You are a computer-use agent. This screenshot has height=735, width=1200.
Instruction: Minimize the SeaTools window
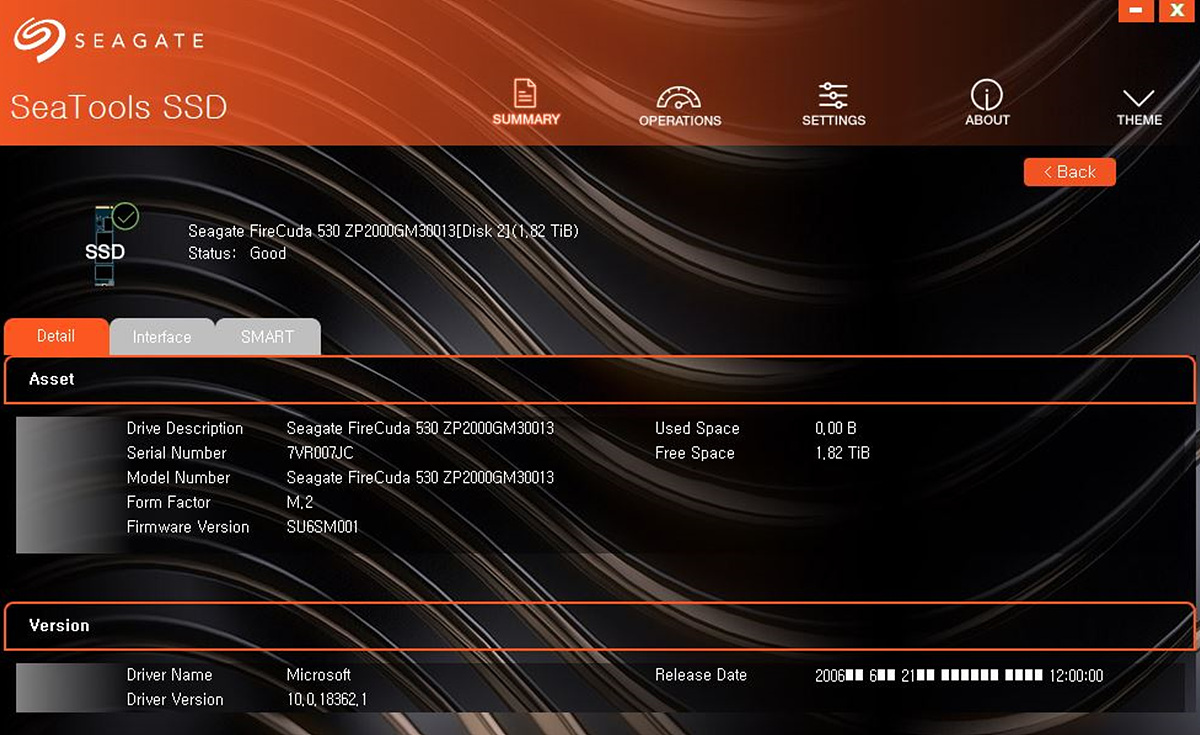[x=1135, y=11]
